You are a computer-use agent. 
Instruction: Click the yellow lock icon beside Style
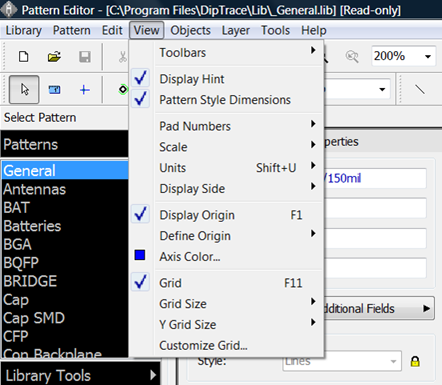415,361
